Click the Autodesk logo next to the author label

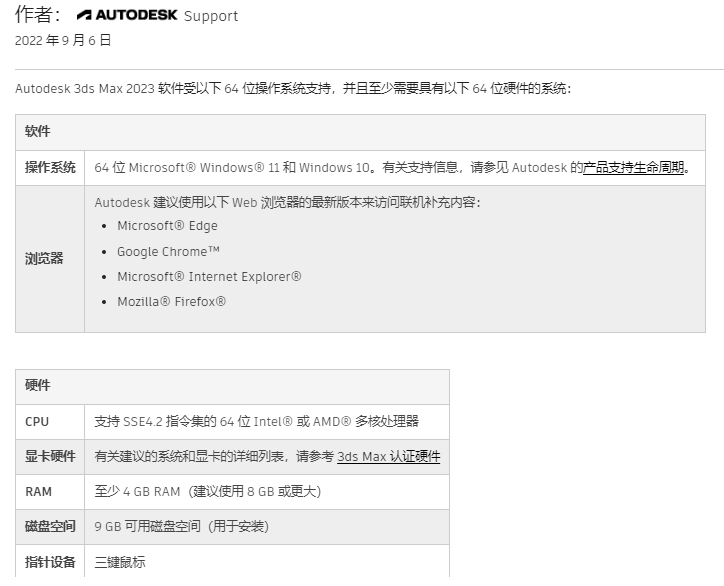(127, 15)
